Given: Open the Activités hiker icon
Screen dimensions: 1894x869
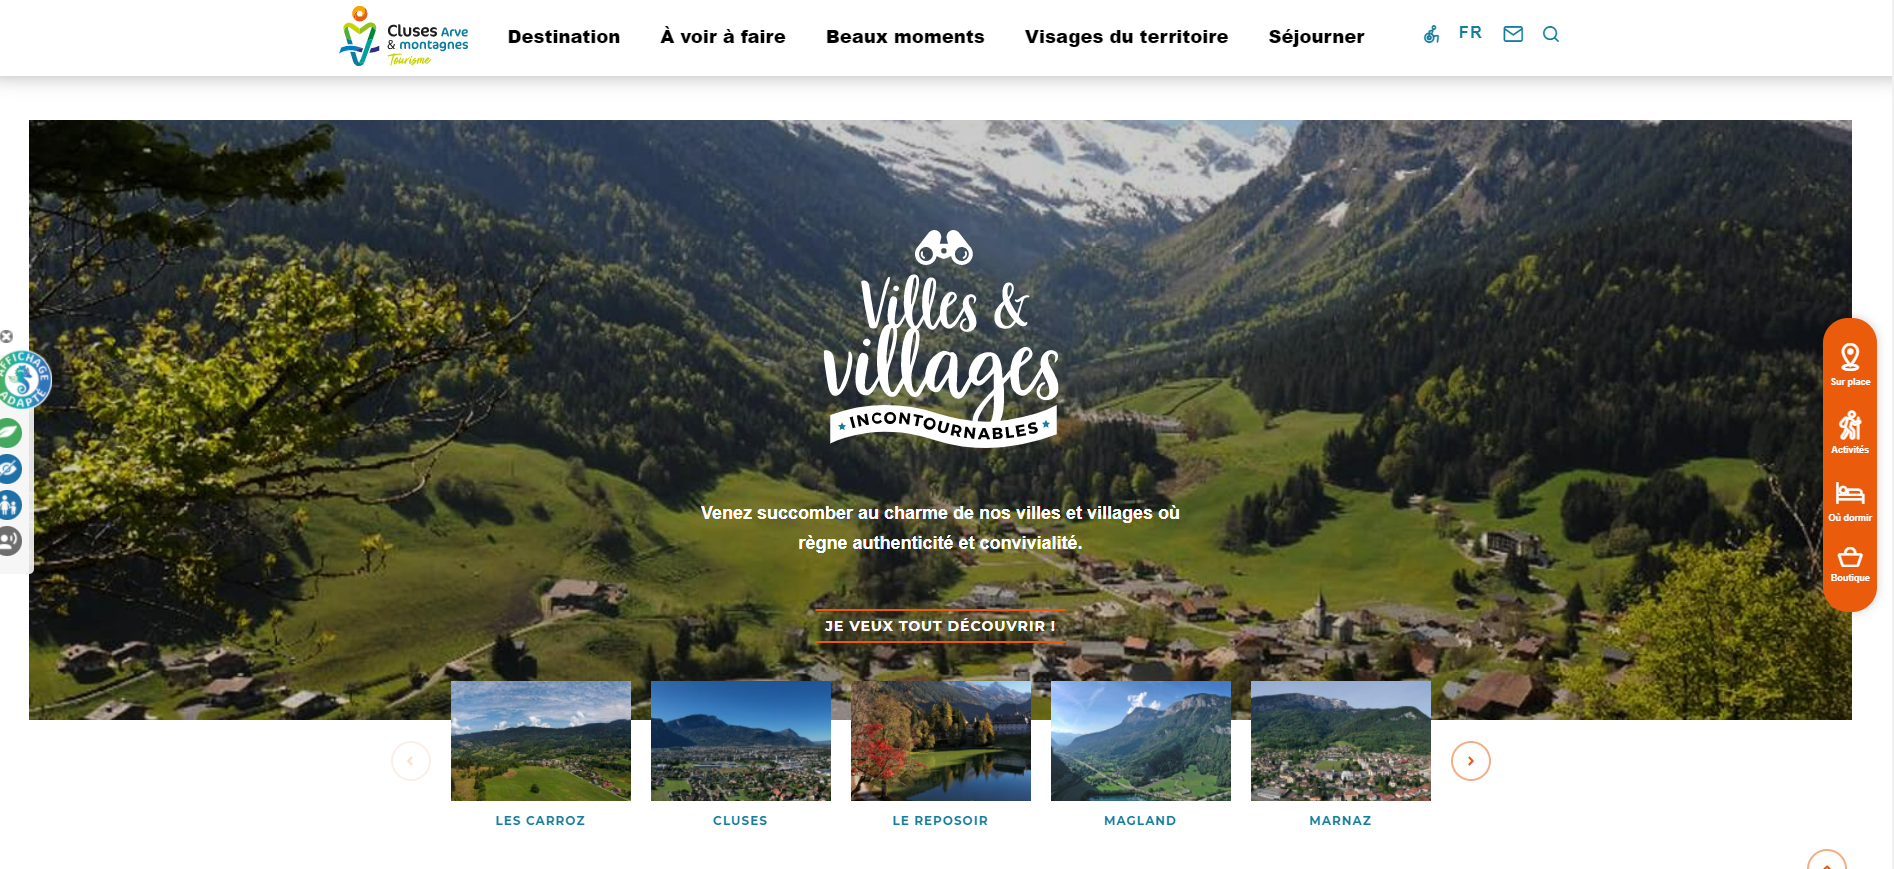Looking at the screenshot, I should coord(1850,432).
